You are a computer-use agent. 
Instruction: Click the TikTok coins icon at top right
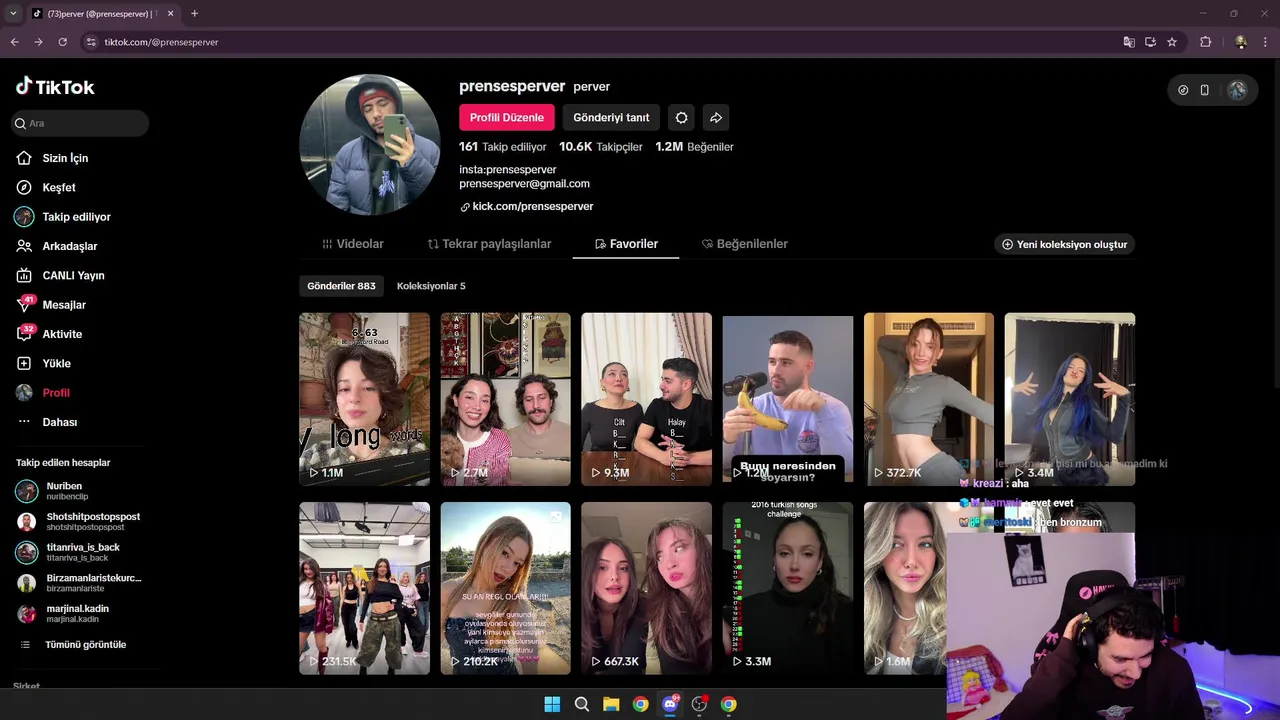1183,90
